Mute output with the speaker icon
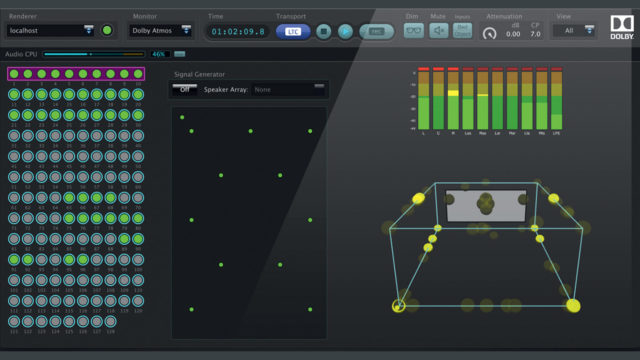640x360 pixels. click(x=438, y=31)
